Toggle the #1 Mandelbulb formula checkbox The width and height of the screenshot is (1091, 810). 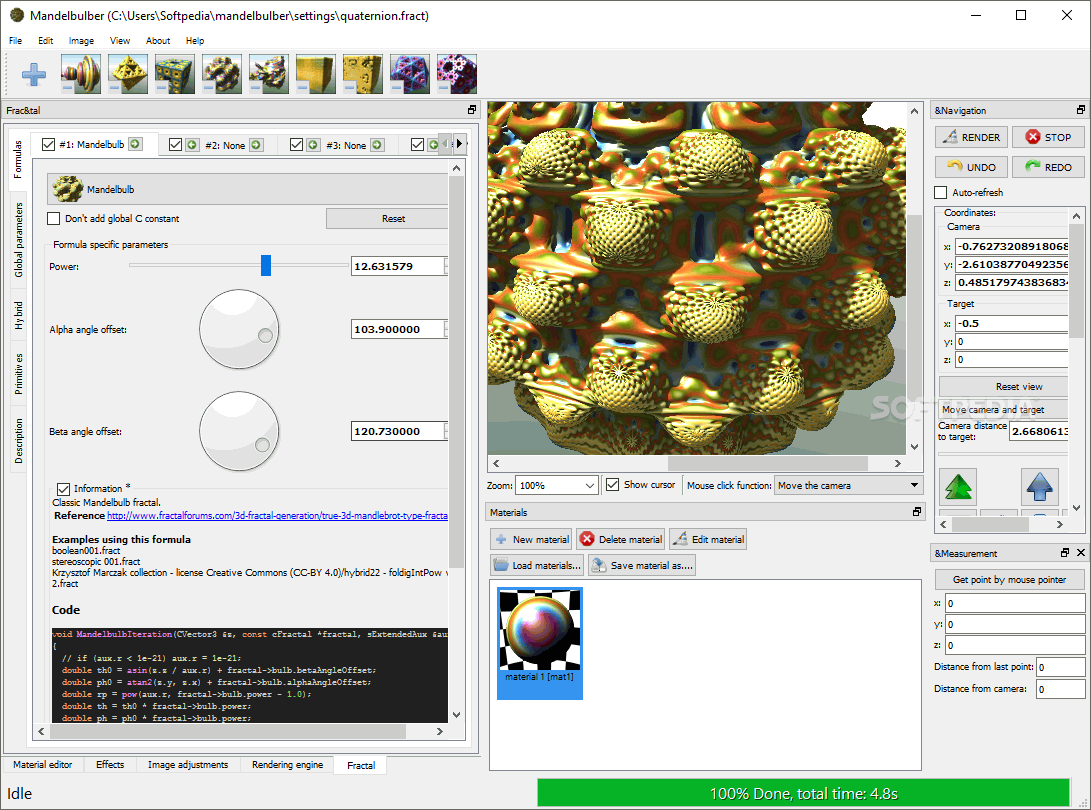coord(49,145)
